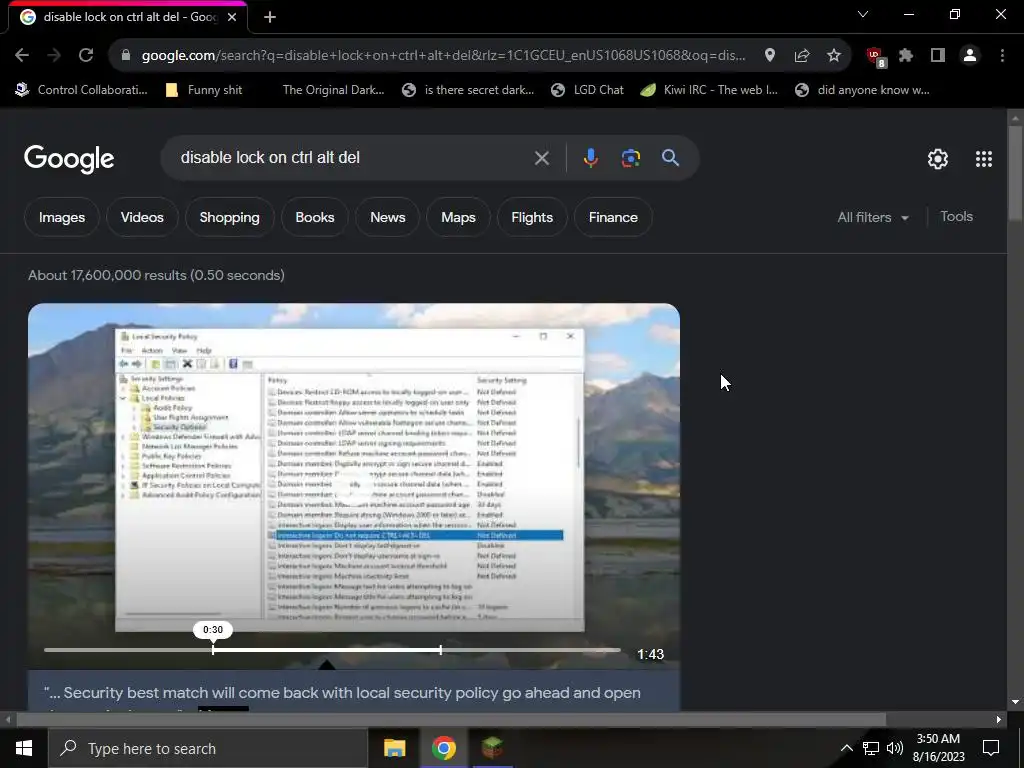Open the Chrome tab search chevron
Viewport: 1024px width, 768px height.
(x=863, y=14)
